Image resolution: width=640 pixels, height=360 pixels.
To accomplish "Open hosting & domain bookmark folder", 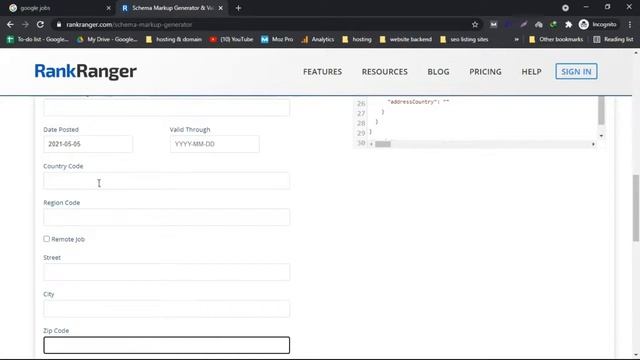I will point(174,39).
